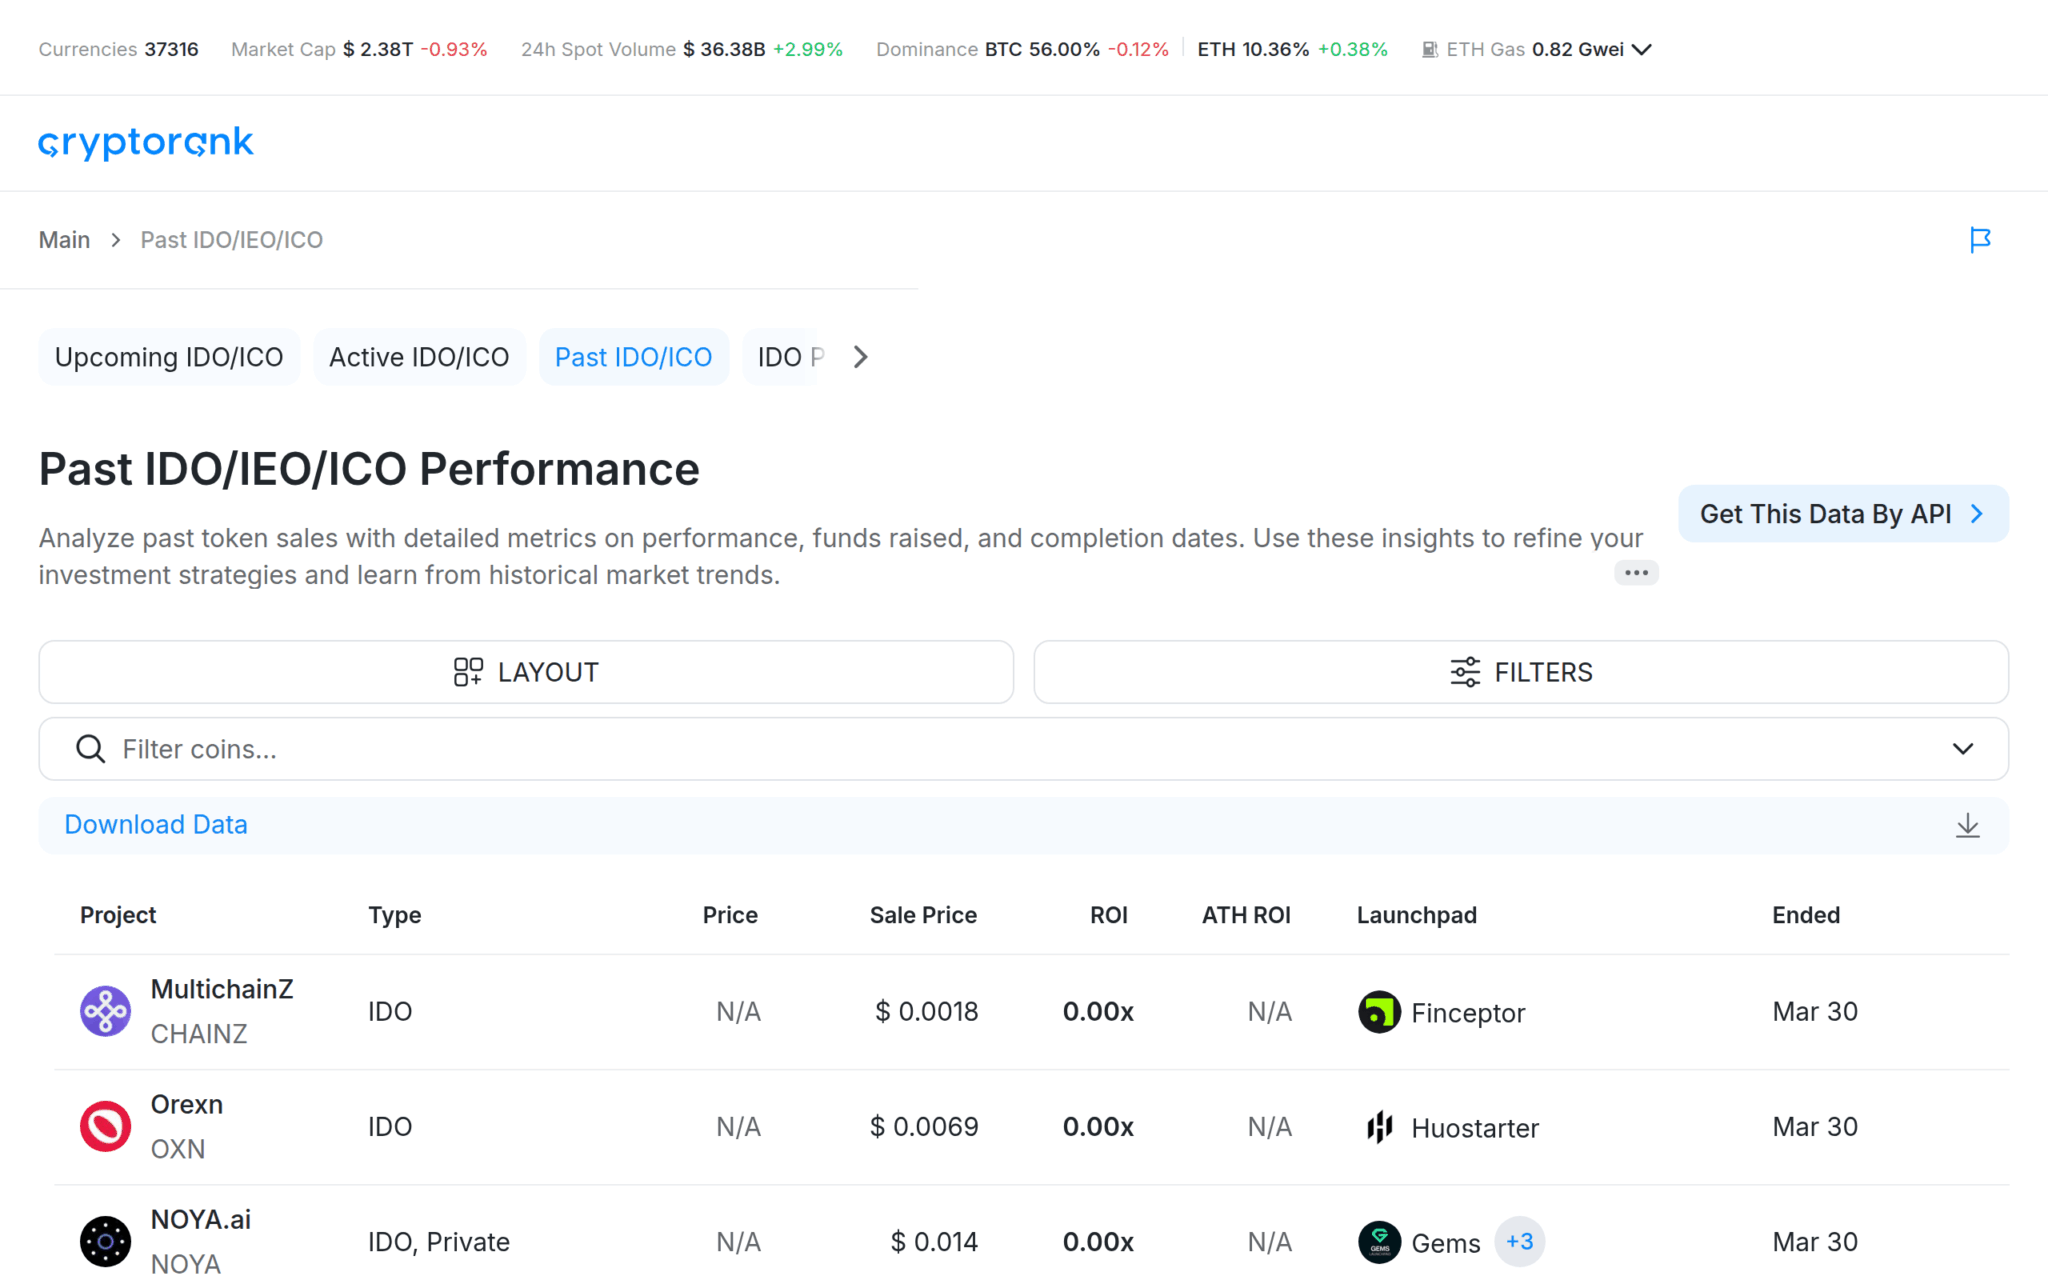Click the Download Data link
The image size is (2048, 1280).
[156, 825]
